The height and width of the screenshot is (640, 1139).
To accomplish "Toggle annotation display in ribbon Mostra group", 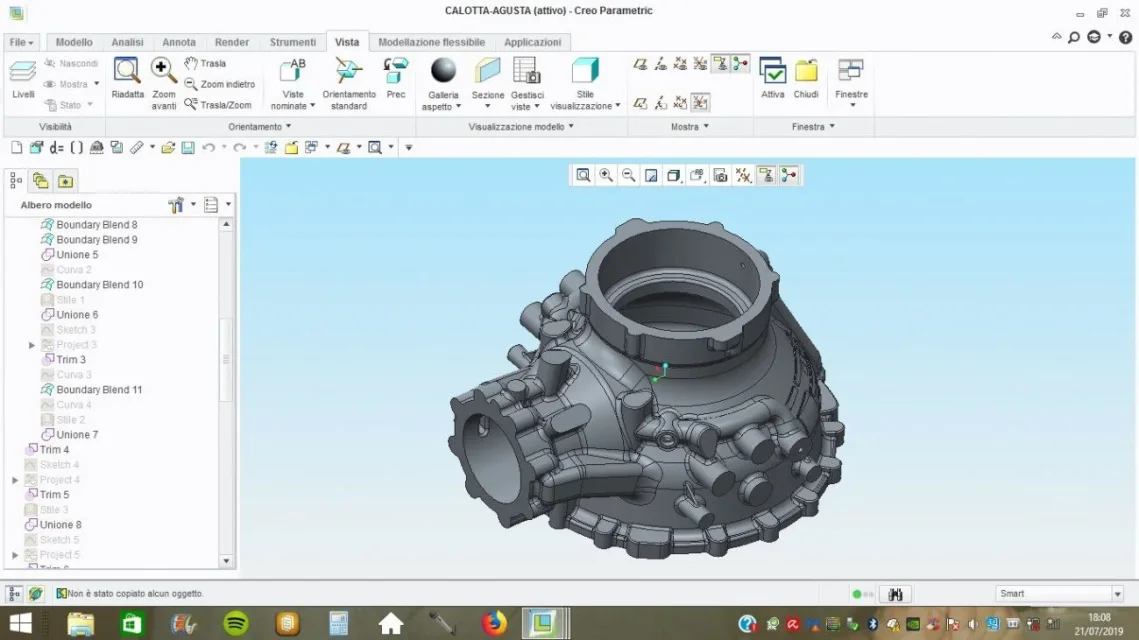I will click(x=720, y=64).
